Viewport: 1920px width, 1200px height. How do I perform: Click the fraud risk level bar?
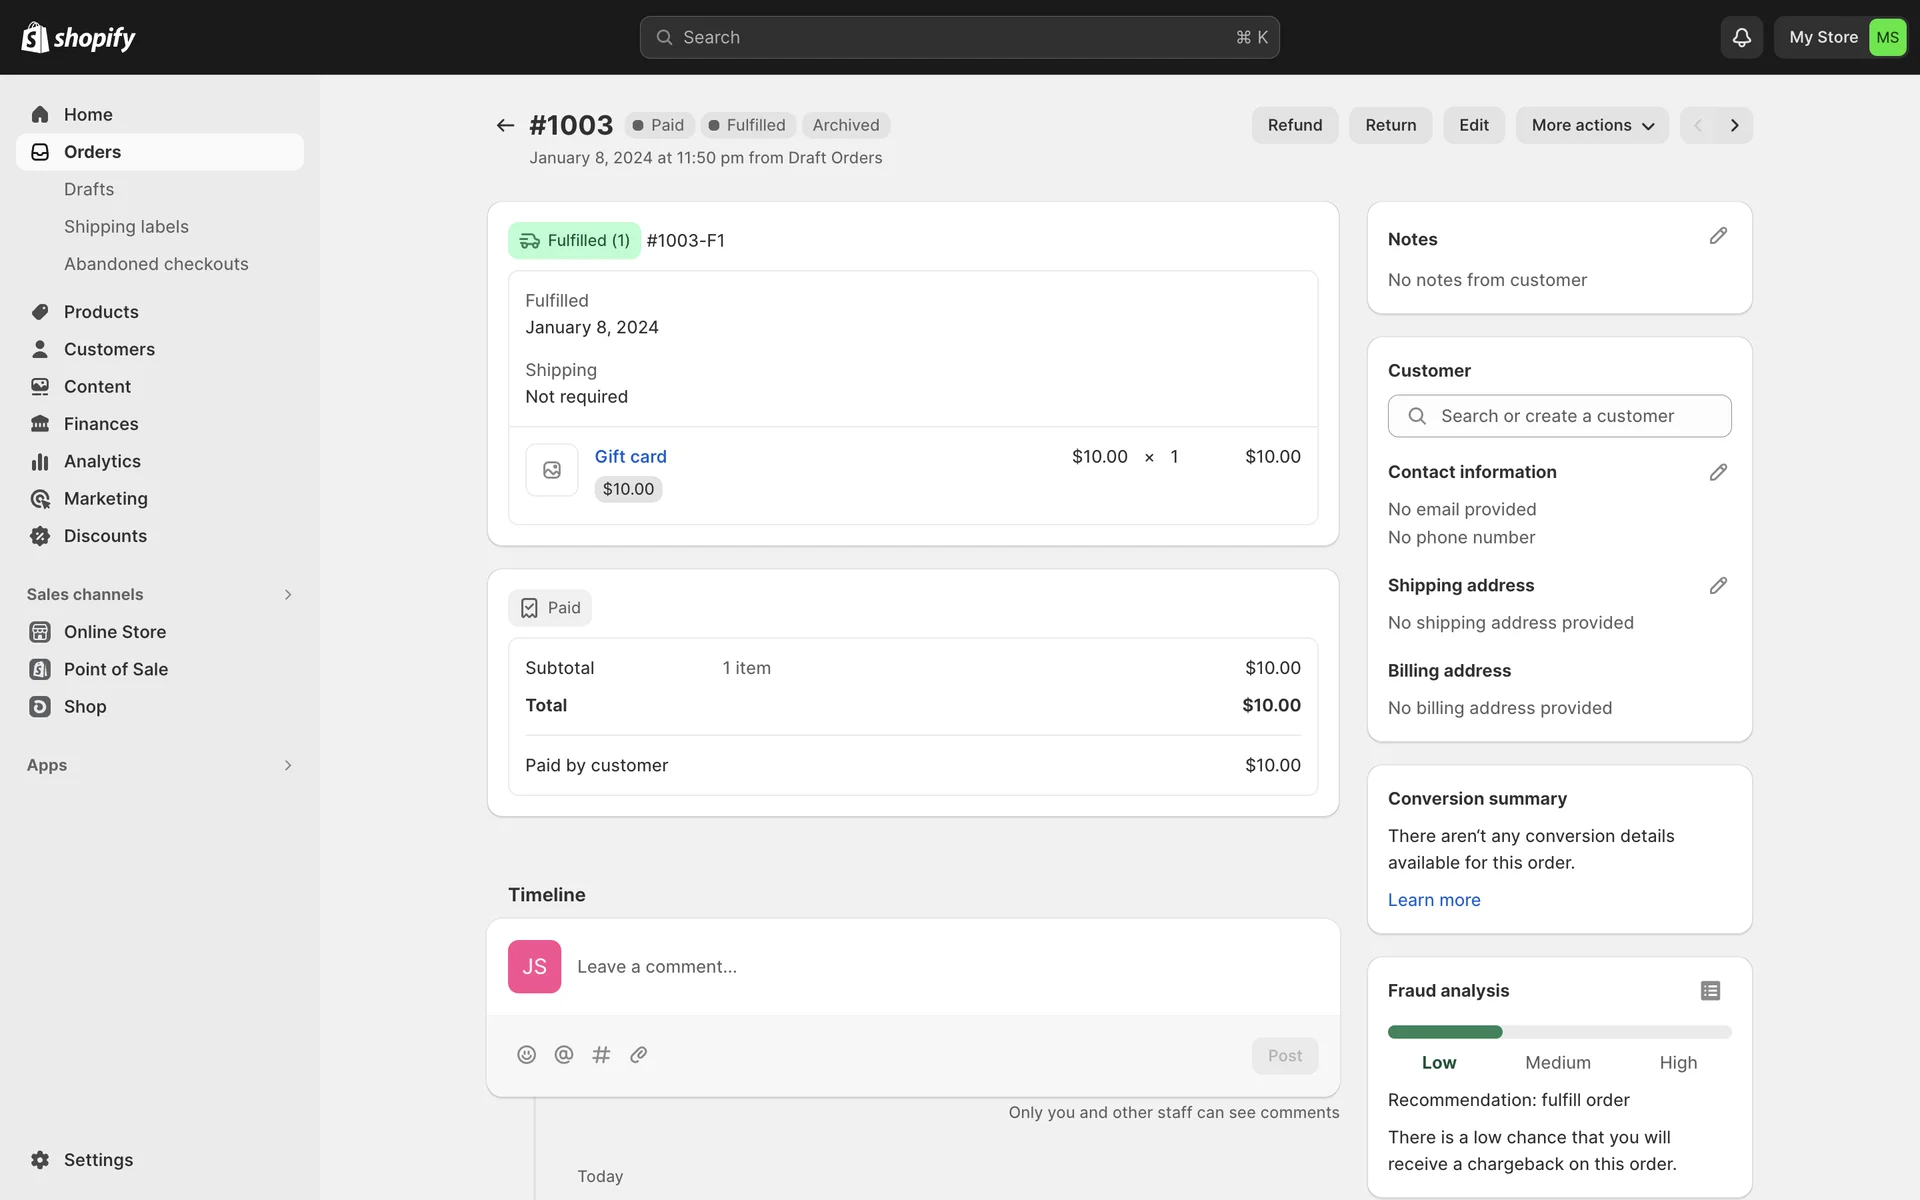click(1558, 1032)
